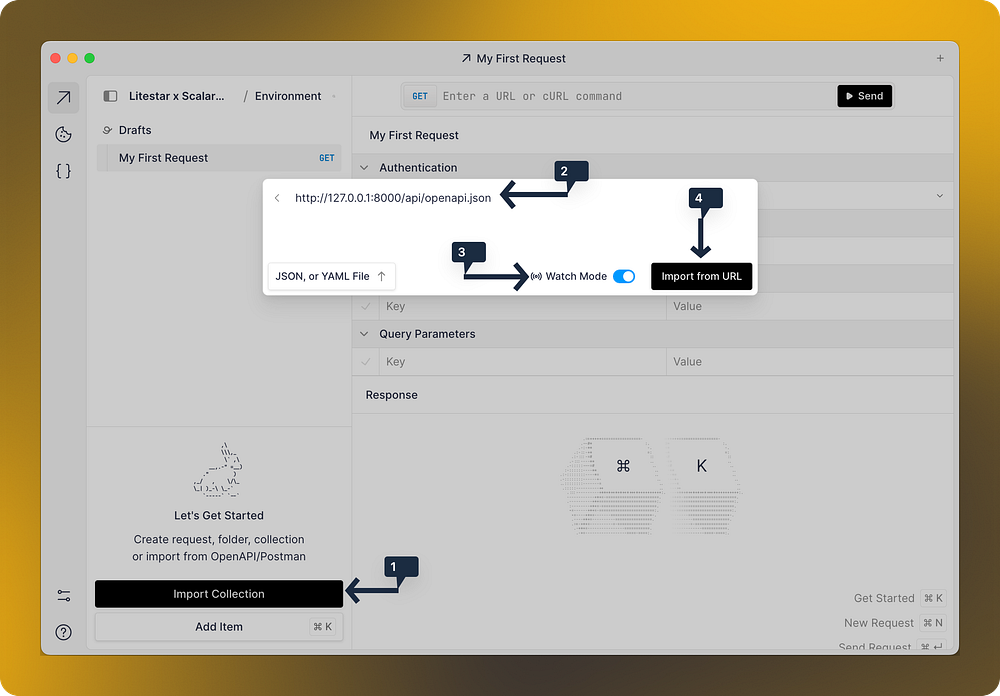Open the Environment curly braces icon
1000x696 pixels.
pyautogui.click(x=63, y=170)
